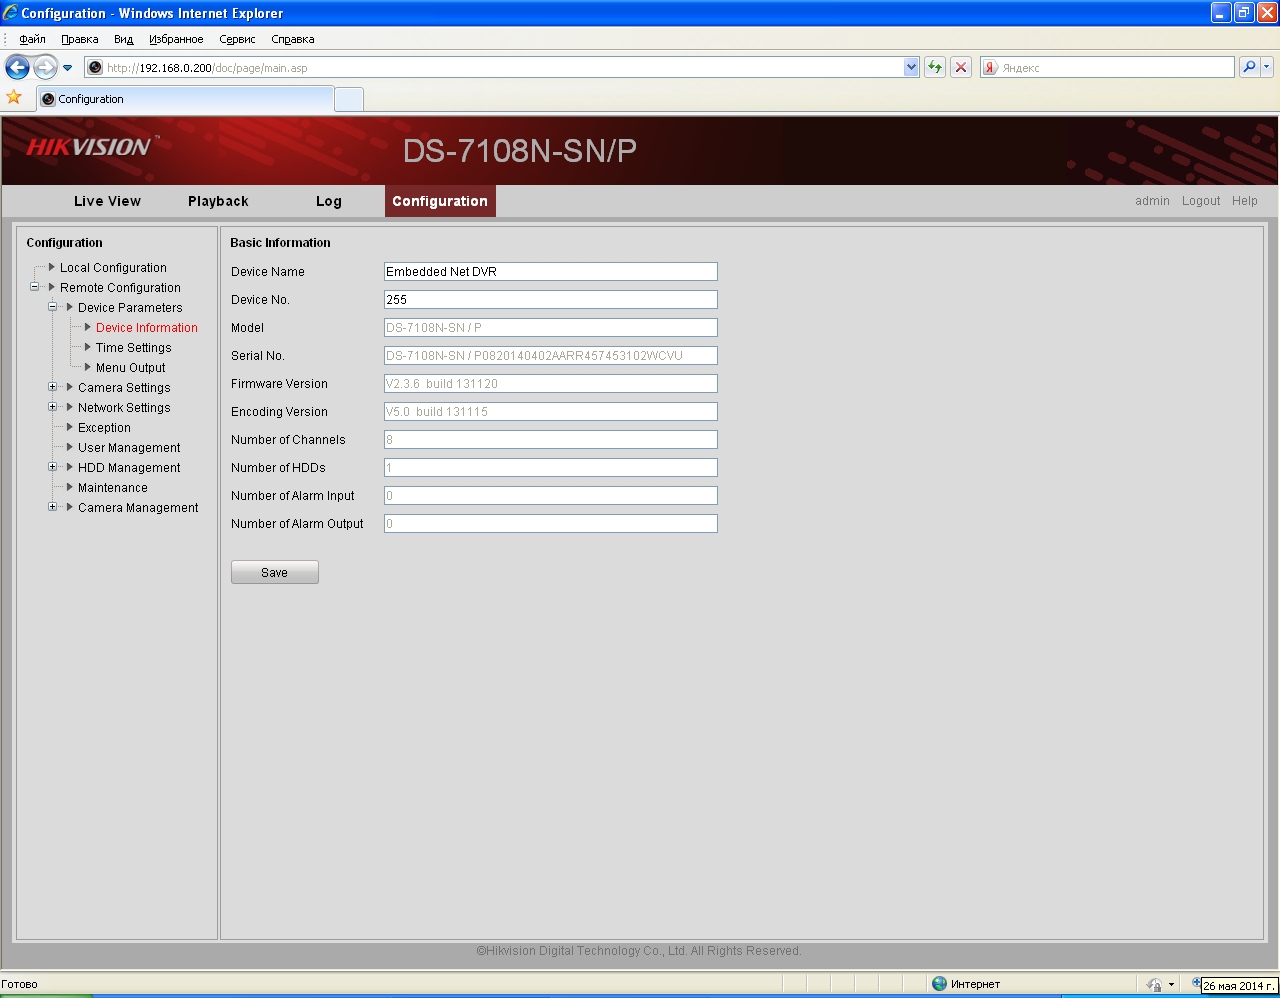Screen dimensions: 1280x998
Task: Click the Help link
Action: point(1245,201)
